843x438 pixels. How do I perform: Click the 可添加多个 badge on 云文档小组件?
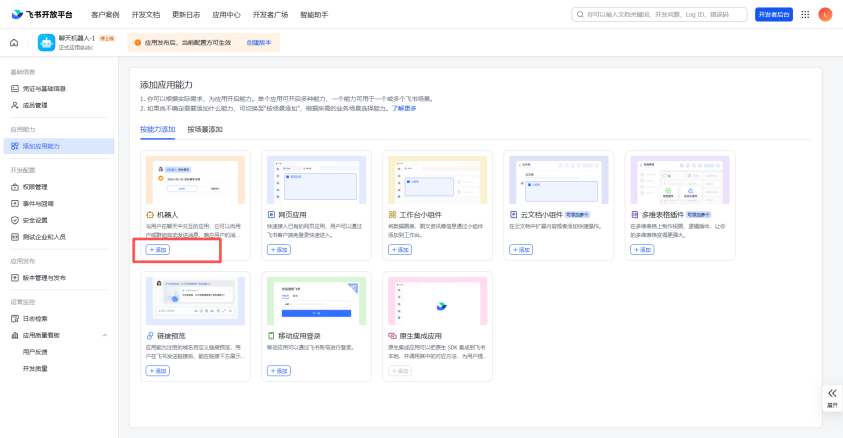(x=578, y=214)
